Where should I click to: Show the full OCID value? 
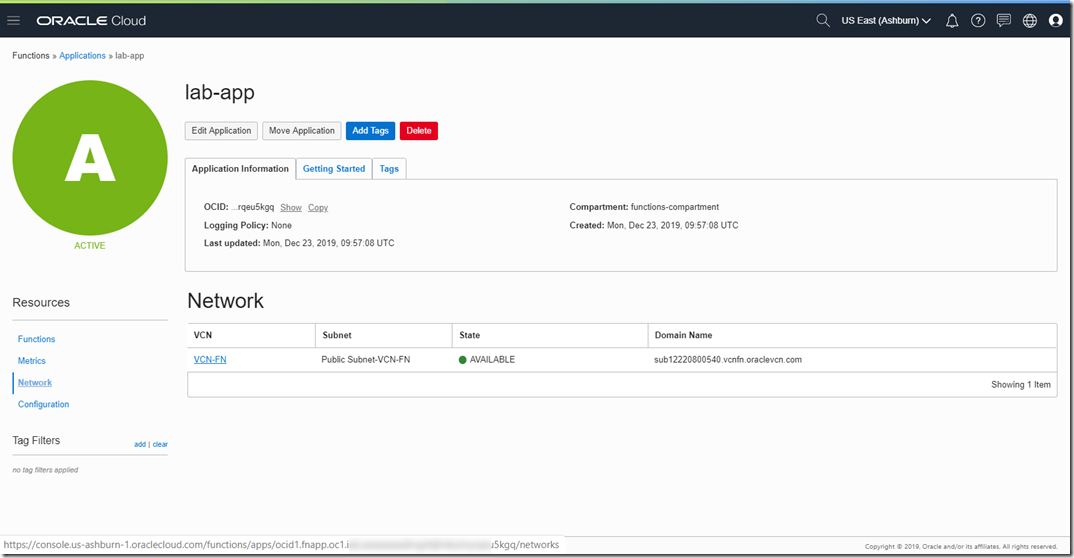pyautogui.click(x=291, y=208)
